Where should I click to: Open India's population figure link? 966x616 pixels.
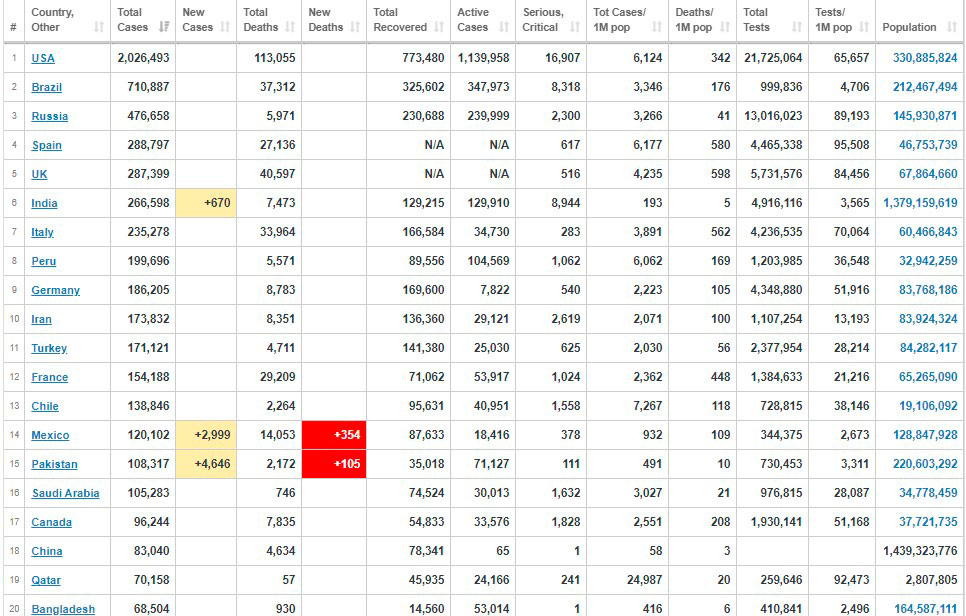[x=919, y=203]
